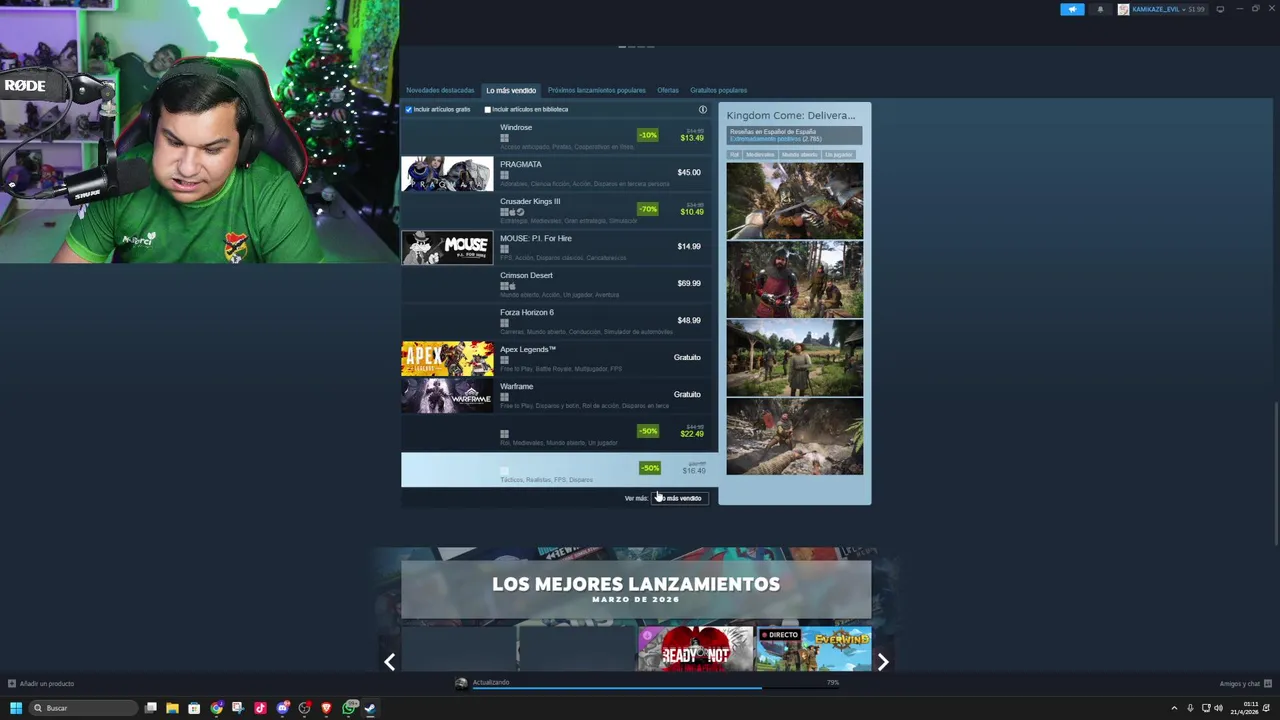
Task: Open Big Picture mode monitor icon
Action: click(x=1220, y=9)
